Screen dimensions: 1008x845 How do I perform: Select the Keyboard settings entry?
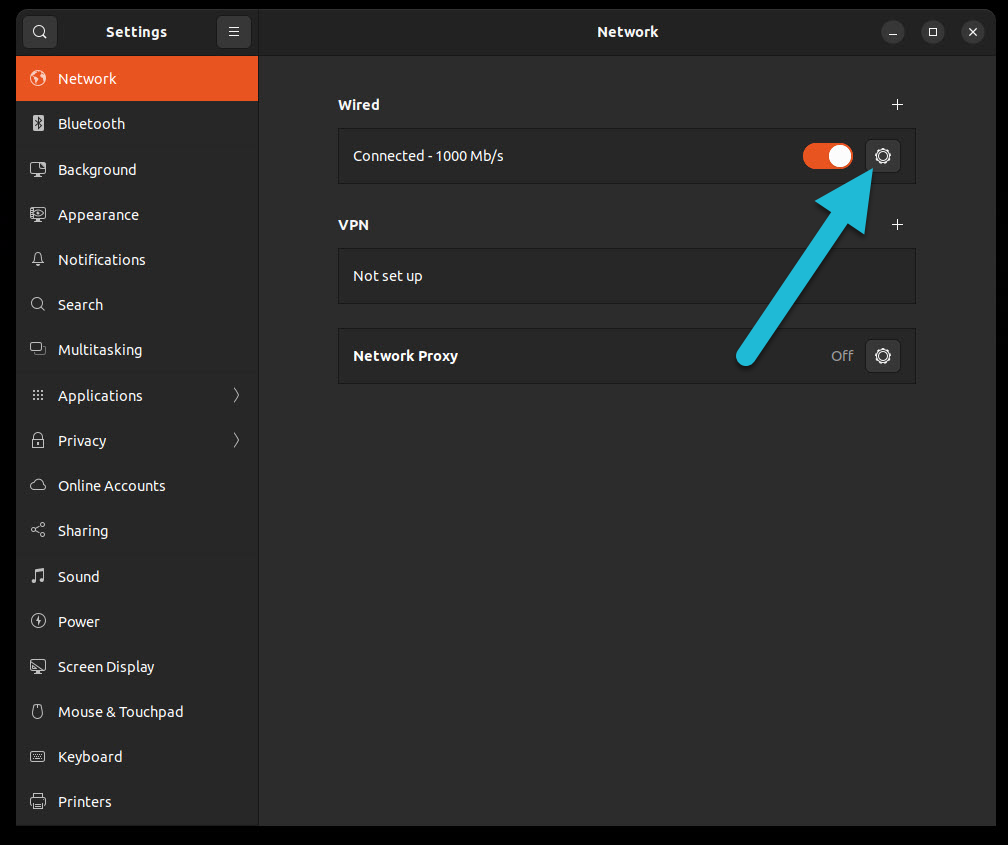[x=89, y=756]
